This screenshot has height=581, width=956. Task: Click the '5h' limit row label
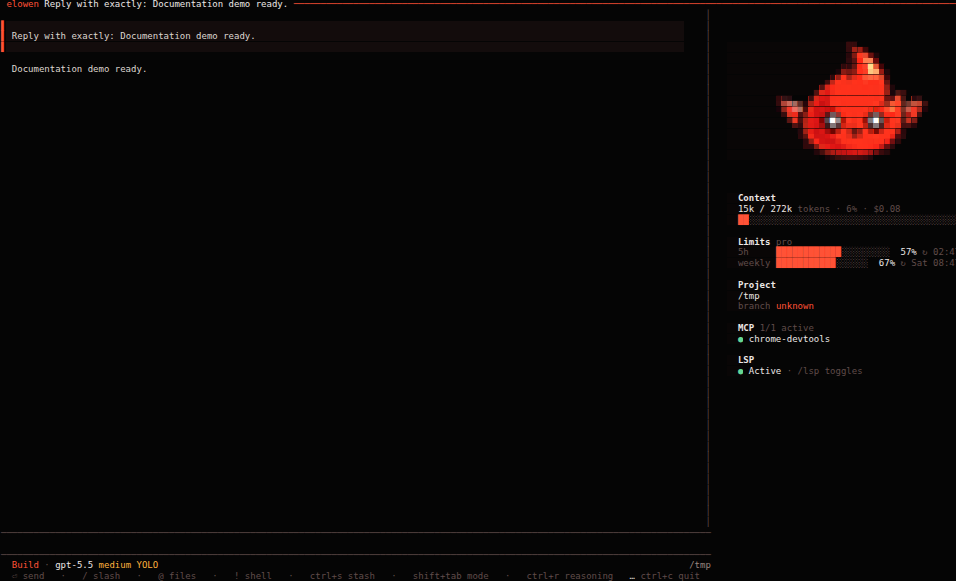pyautogui.click(x=743, y=252)
